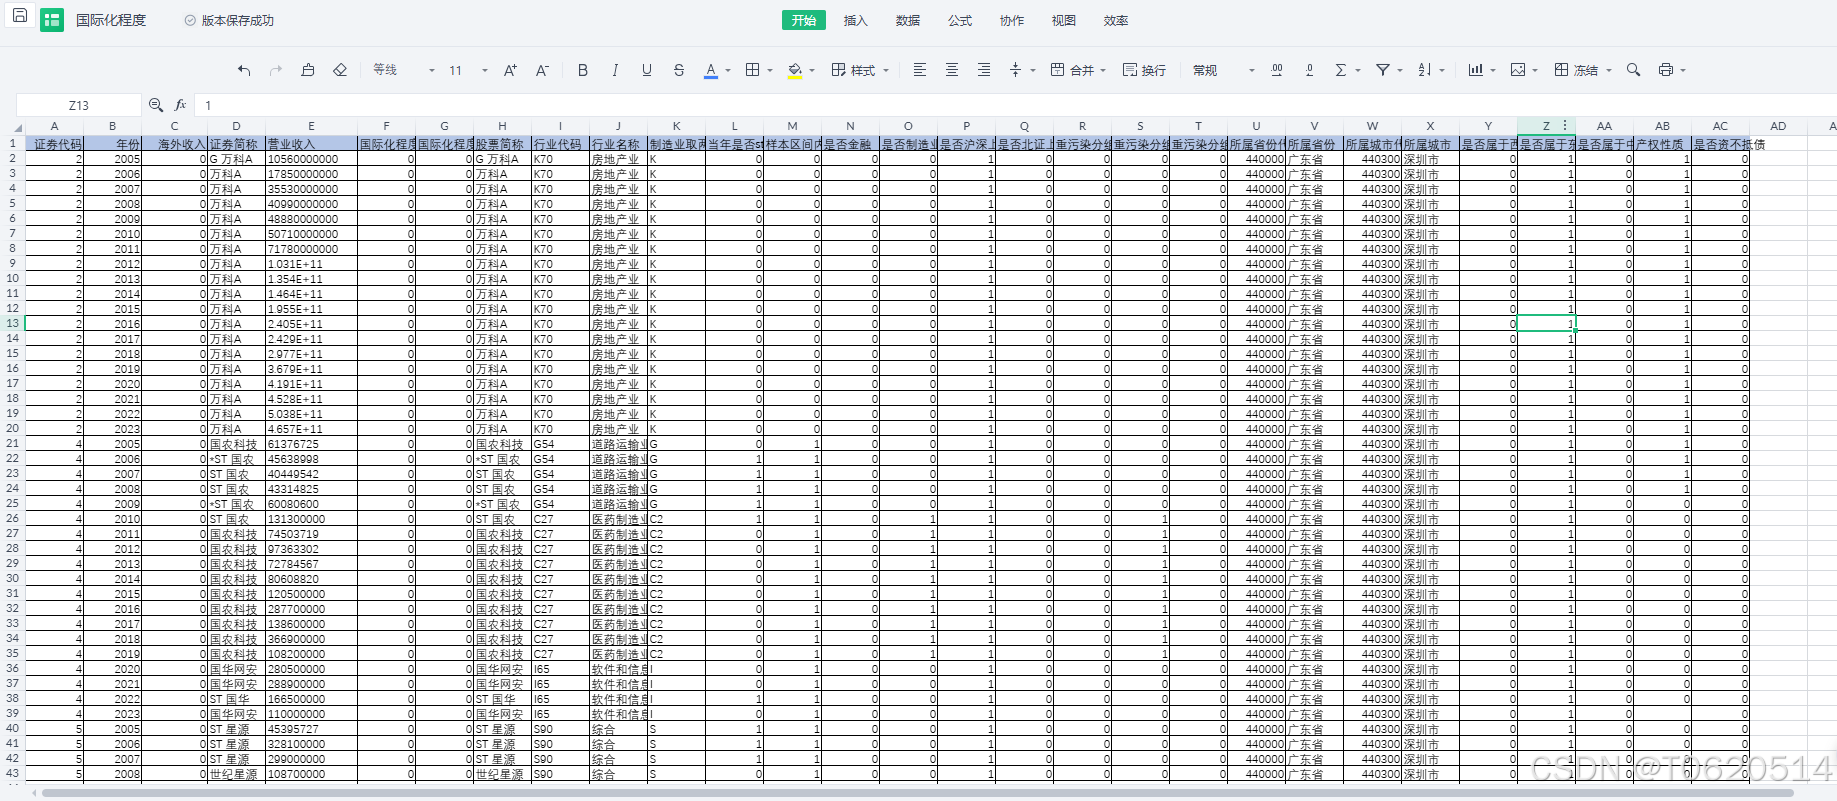The height and width of the screenshot is (801, 1837).
Task: Click the 换行 wrap text button
Action: tap(1144, 70)
